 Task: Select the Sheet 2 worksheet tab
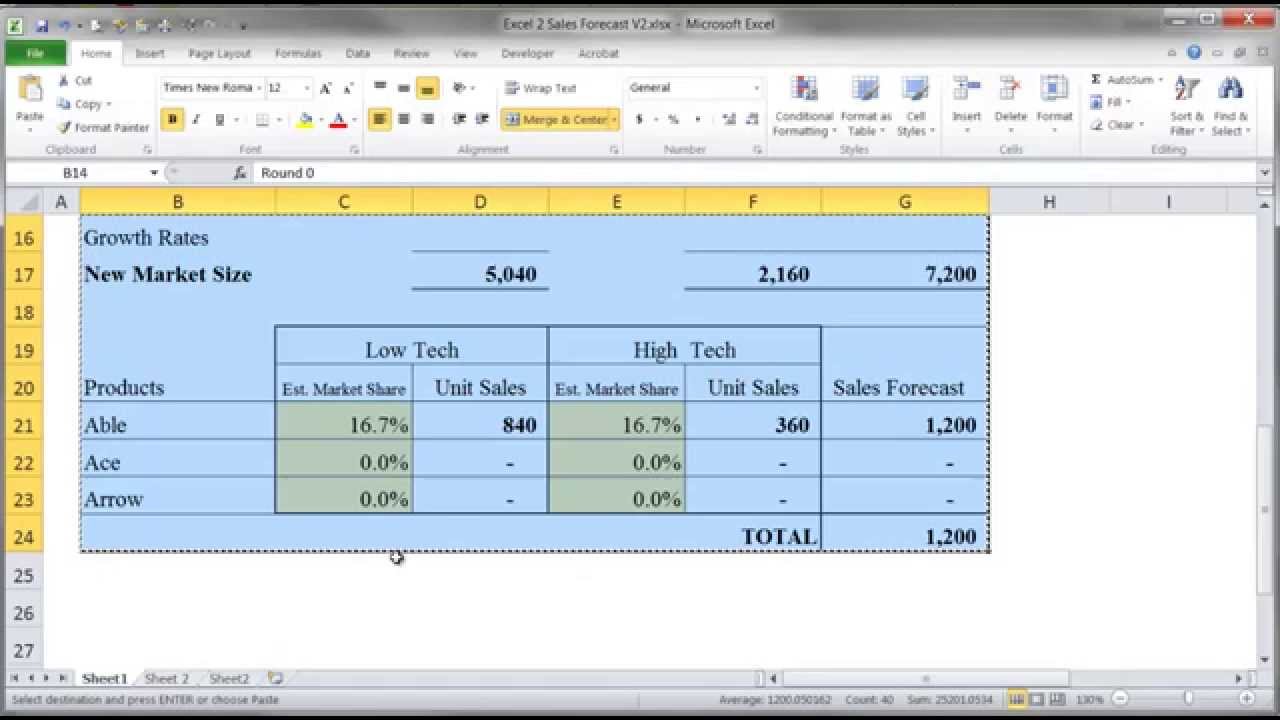click(167, 678)
